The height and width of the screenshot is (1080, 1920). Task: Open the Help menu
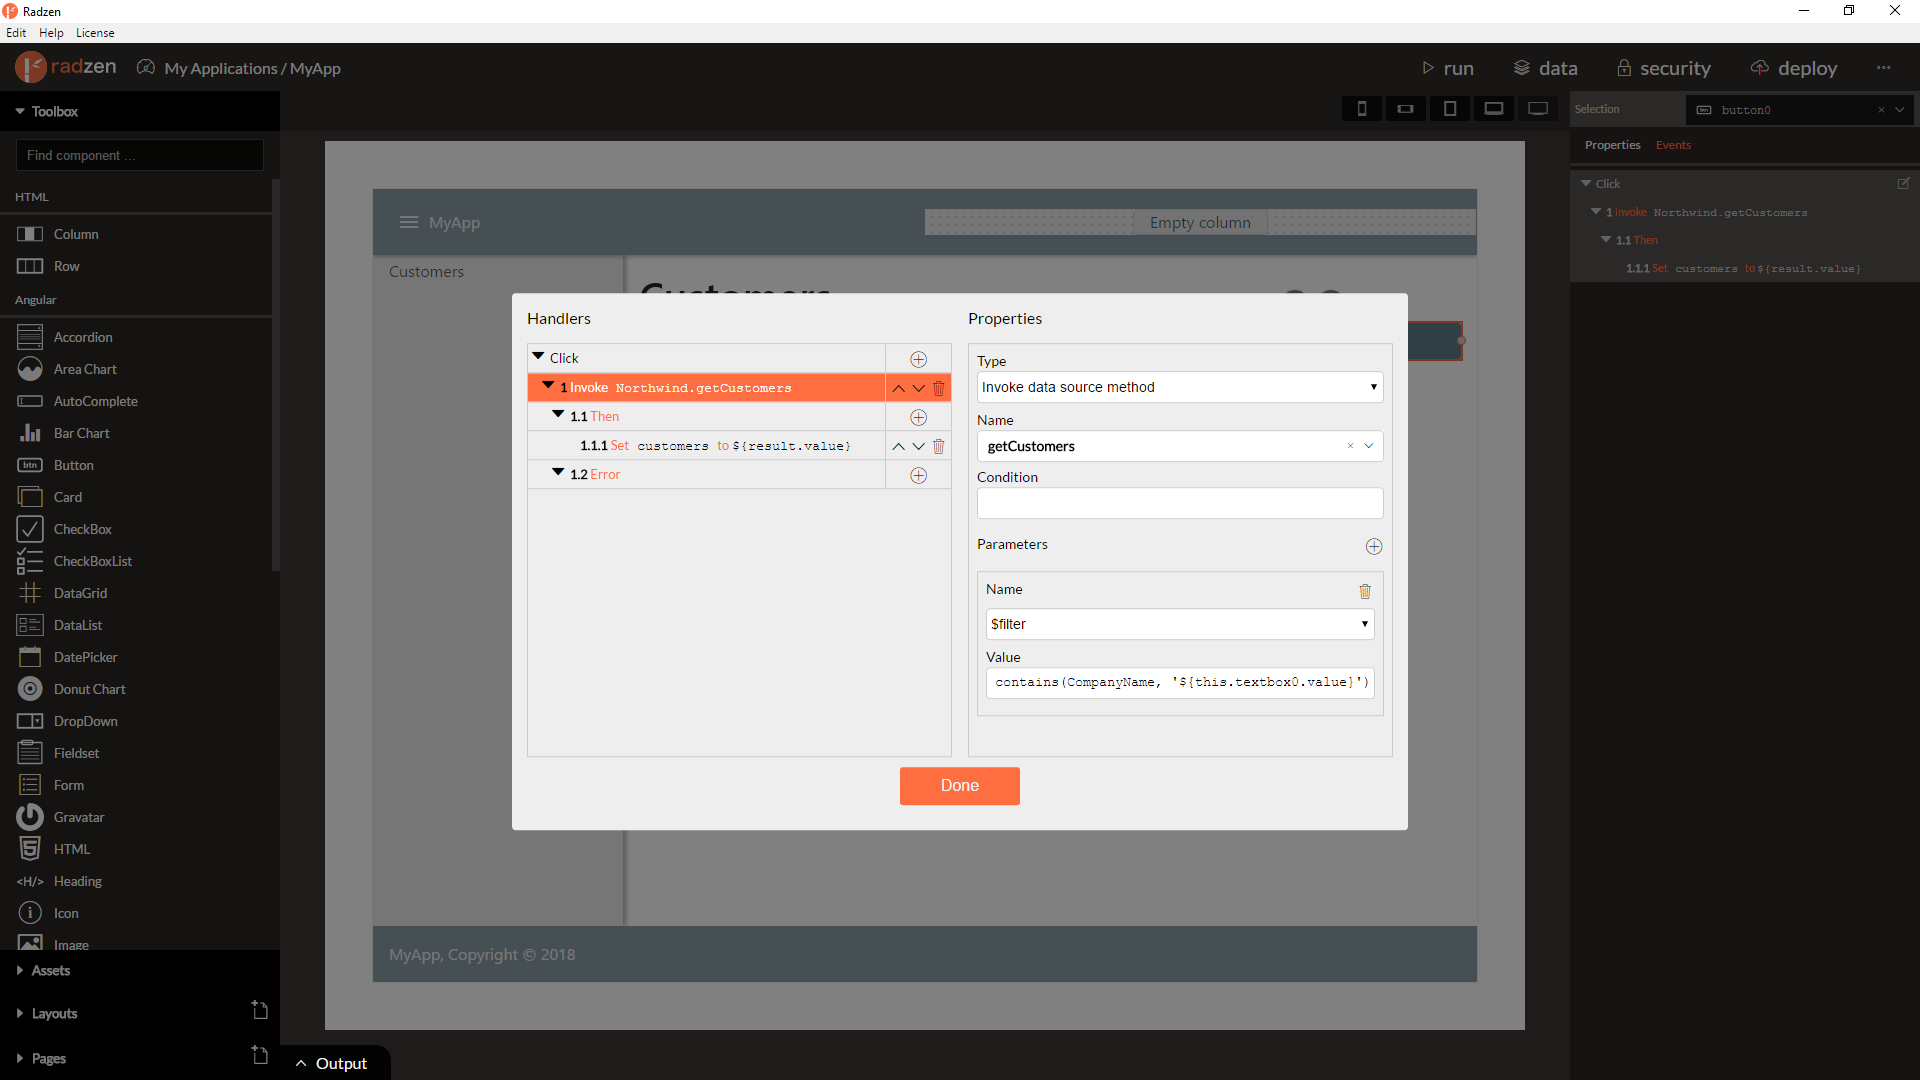pyautogui.click(x=51, y=33)
